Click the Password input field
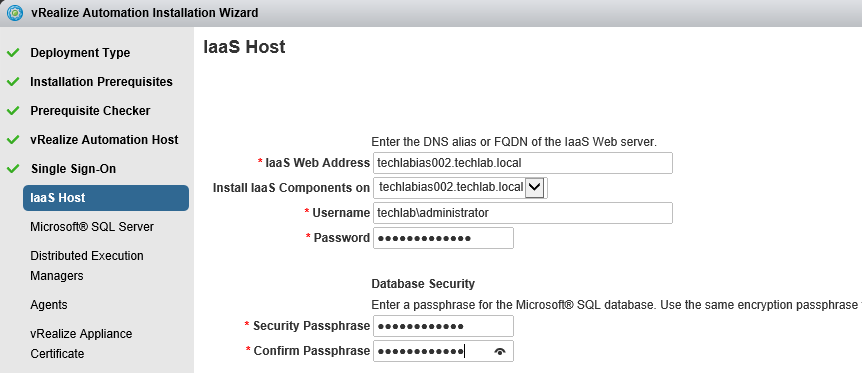This screenshot has height=373, width=862. click(x=443, y=238)
